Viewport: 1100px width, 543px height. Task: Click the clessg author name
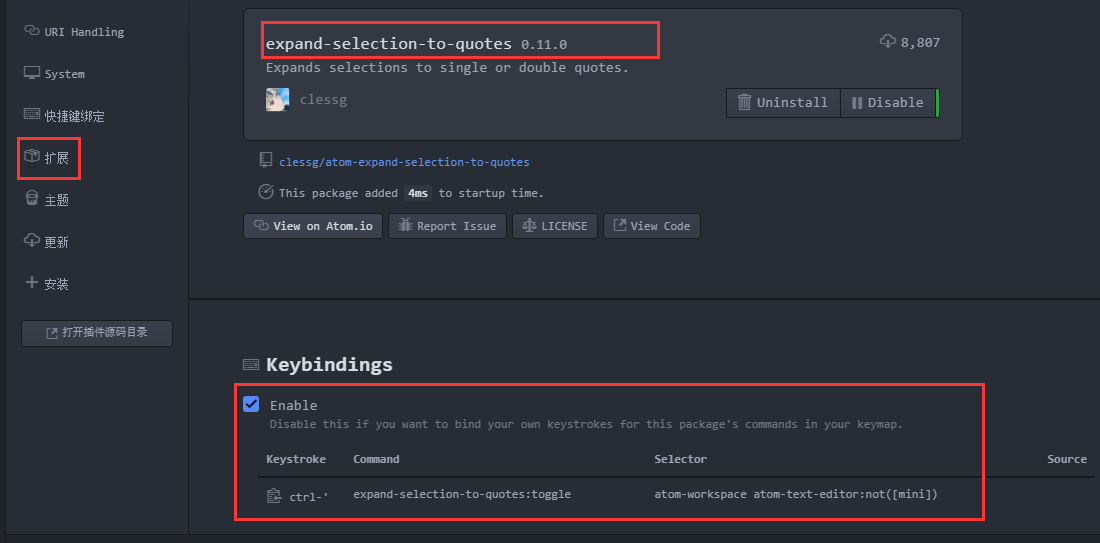[323, 100]
